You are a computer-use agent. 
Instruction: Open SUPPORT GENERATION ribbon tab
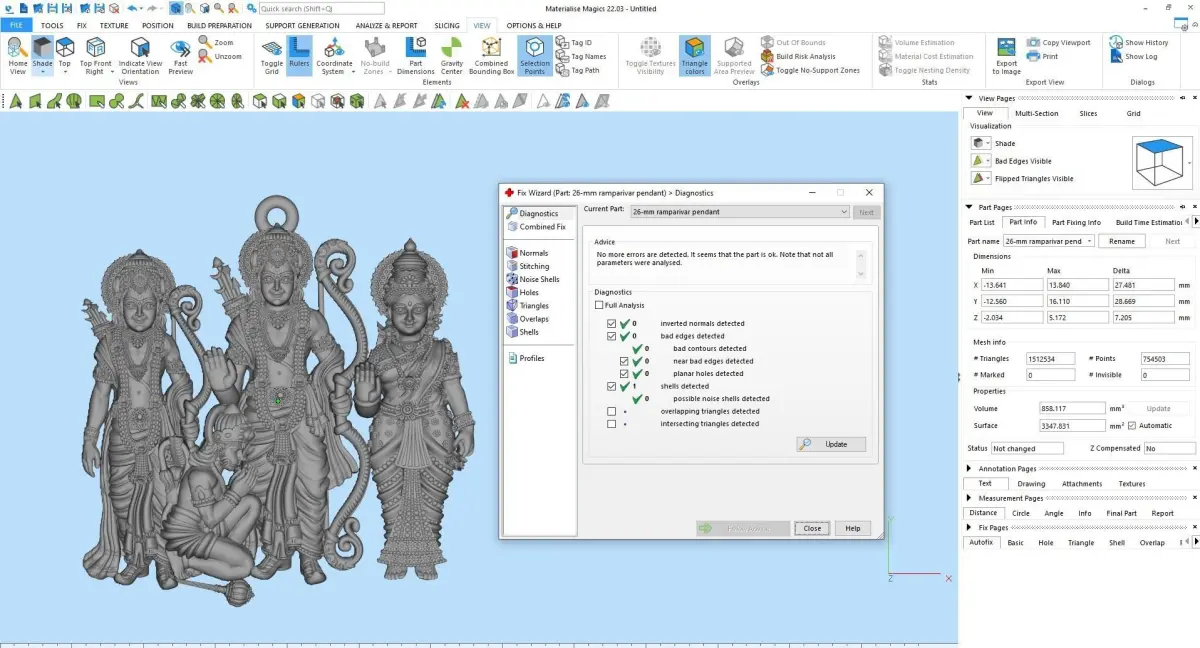coord(302,25)
